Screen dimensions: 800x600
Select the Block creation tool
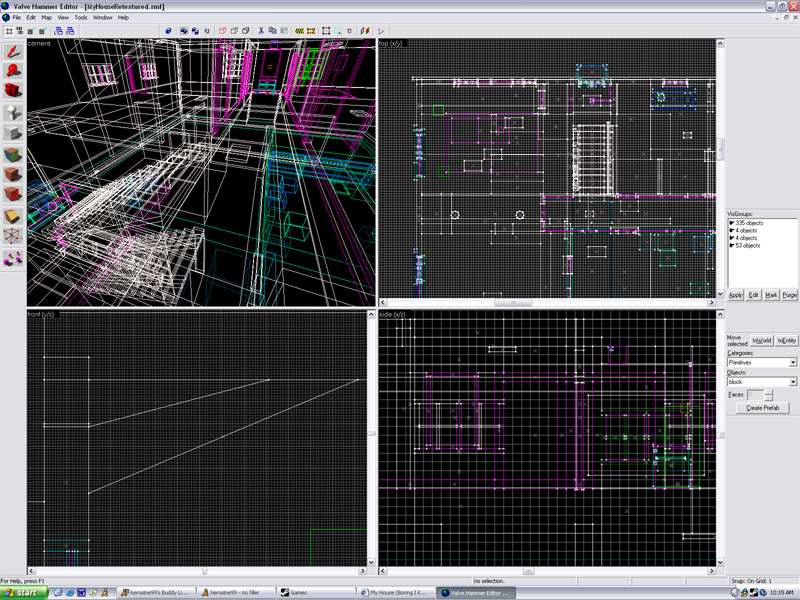tap(13, 134)
